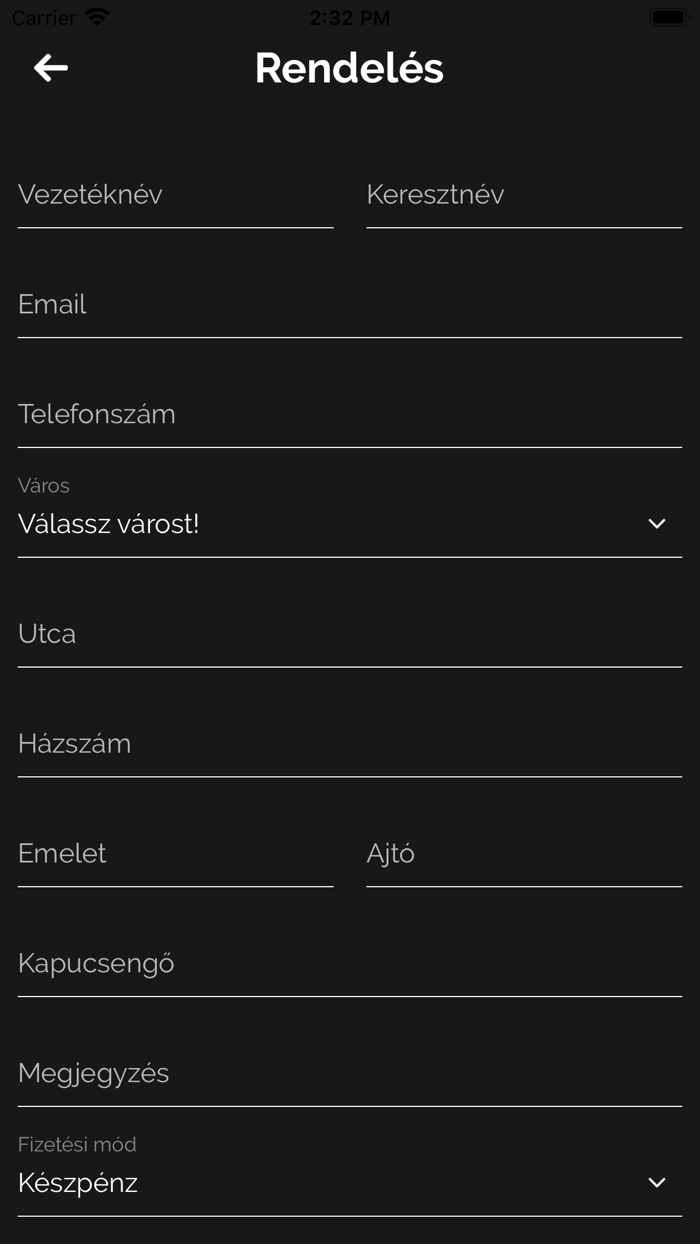
Task: Focus the Vezetéknév input field
Action: (175, 195)
